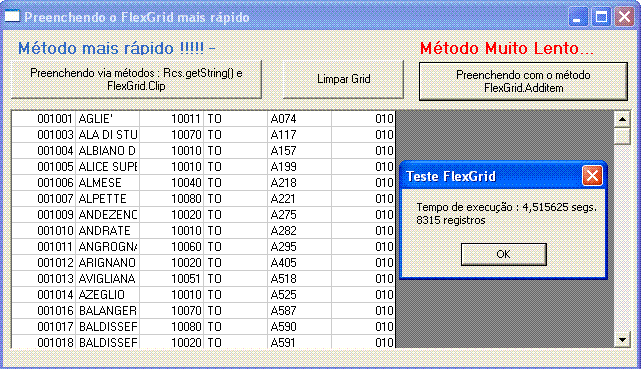Screen dimensions: 641x369
Task: Select cell 001004 in the grid
Action: (44, 151)
